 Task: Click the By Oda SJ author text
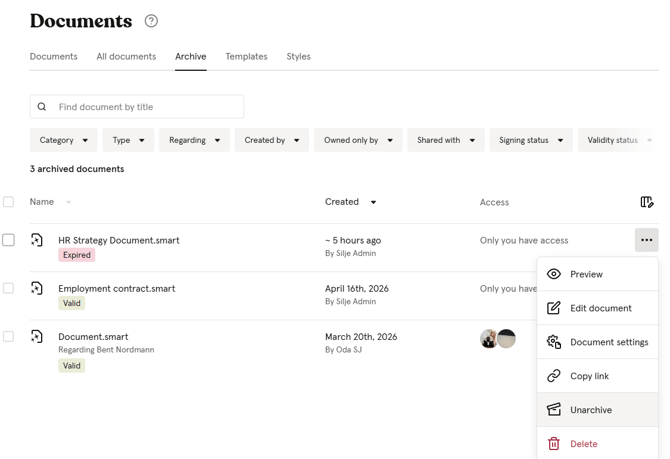point(344,350)
